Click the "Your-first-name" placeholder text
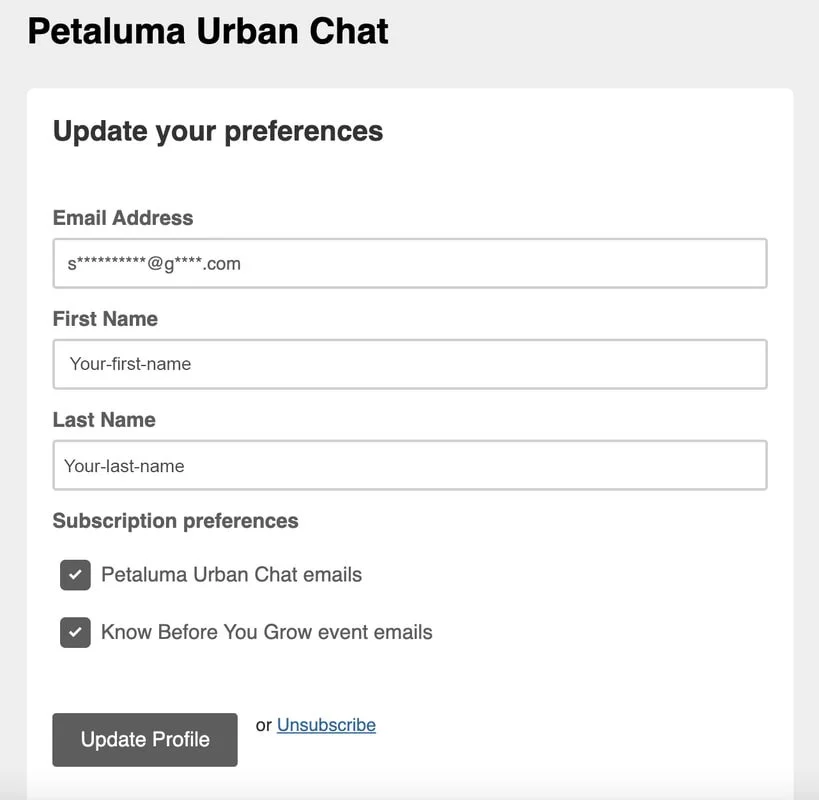Image resolution: width=819 pixels, height=800 pixels. point(130,364)
